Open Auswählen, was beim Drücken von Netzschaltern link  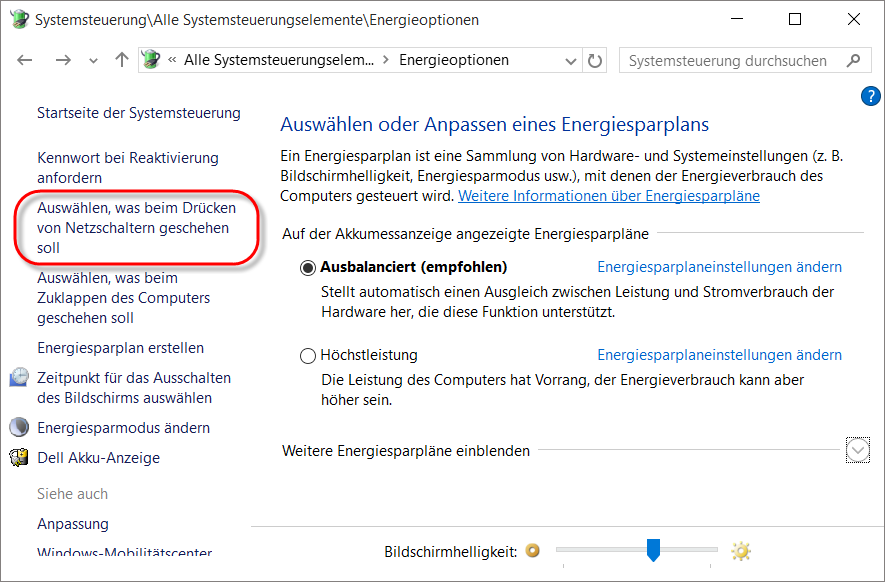[136, 228]
